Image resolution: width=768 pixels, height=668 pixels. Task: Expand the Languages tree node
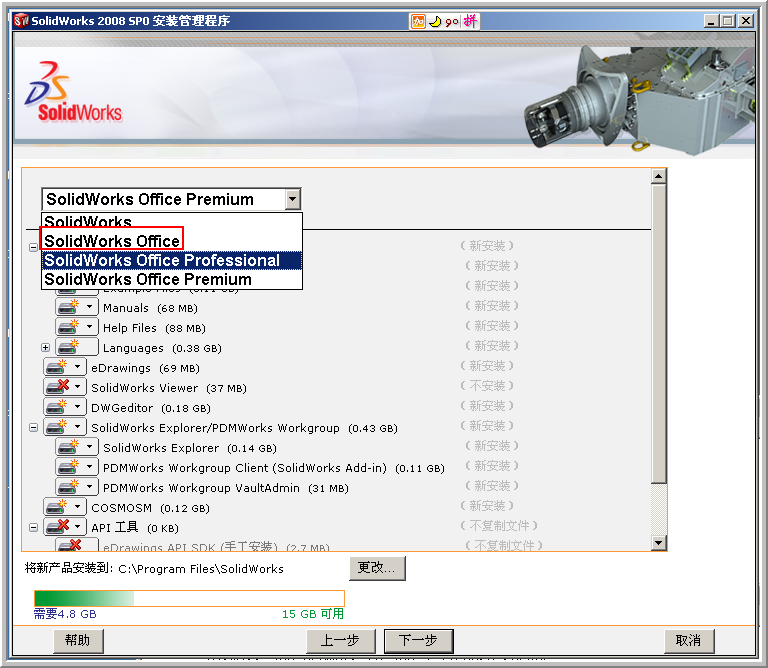[x=46, y=348]
